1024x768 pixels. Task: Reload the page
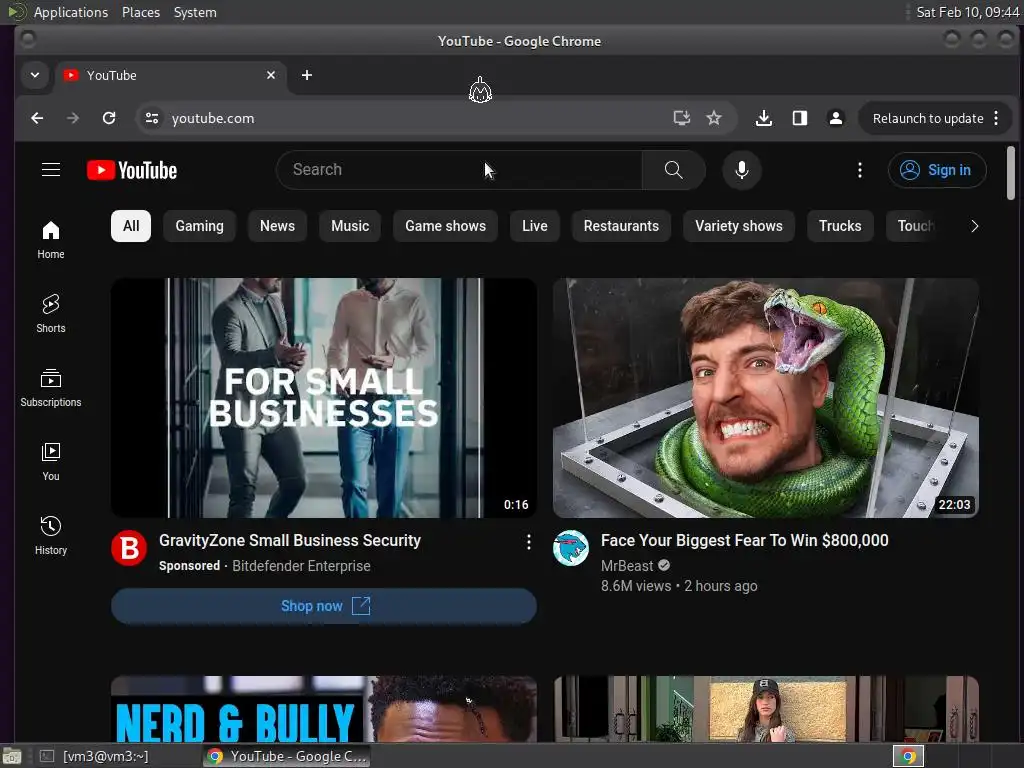(x=109, y=118)
